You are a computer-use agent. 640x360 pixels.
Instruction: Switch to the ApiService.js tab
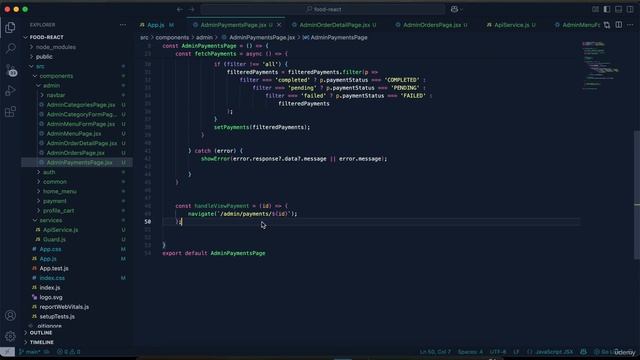[511, 25]
